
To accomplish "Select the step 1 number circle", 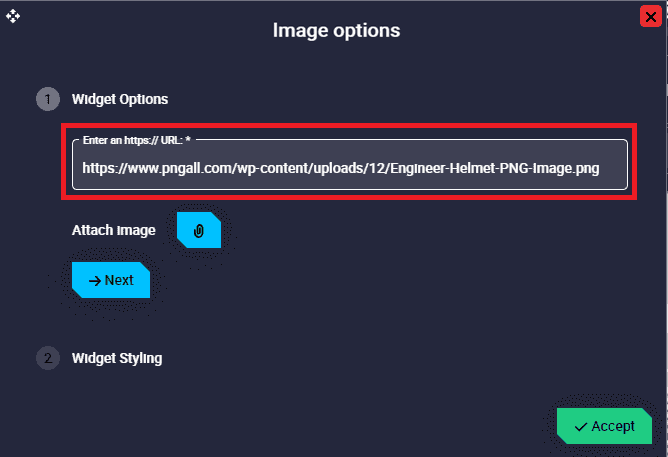I will (48, 99).
